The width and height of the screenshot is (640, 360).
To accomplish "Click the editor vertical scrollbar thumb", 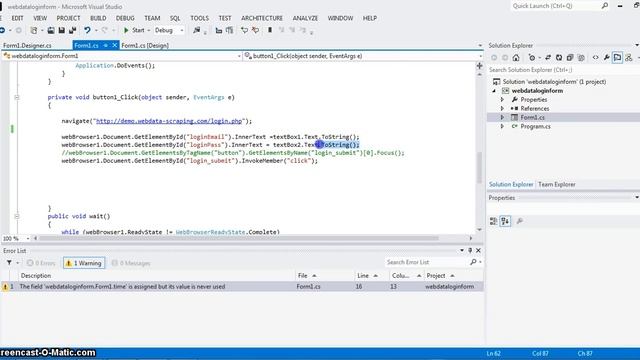I will click(x=480, y=167).
